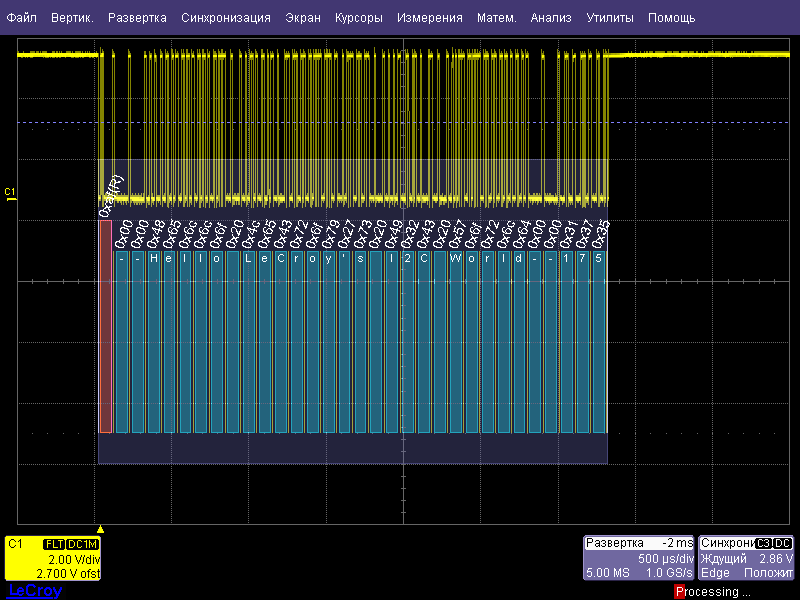Open the Помощь menu
This screenshot has width=800, height=600.
click(671, 18)
